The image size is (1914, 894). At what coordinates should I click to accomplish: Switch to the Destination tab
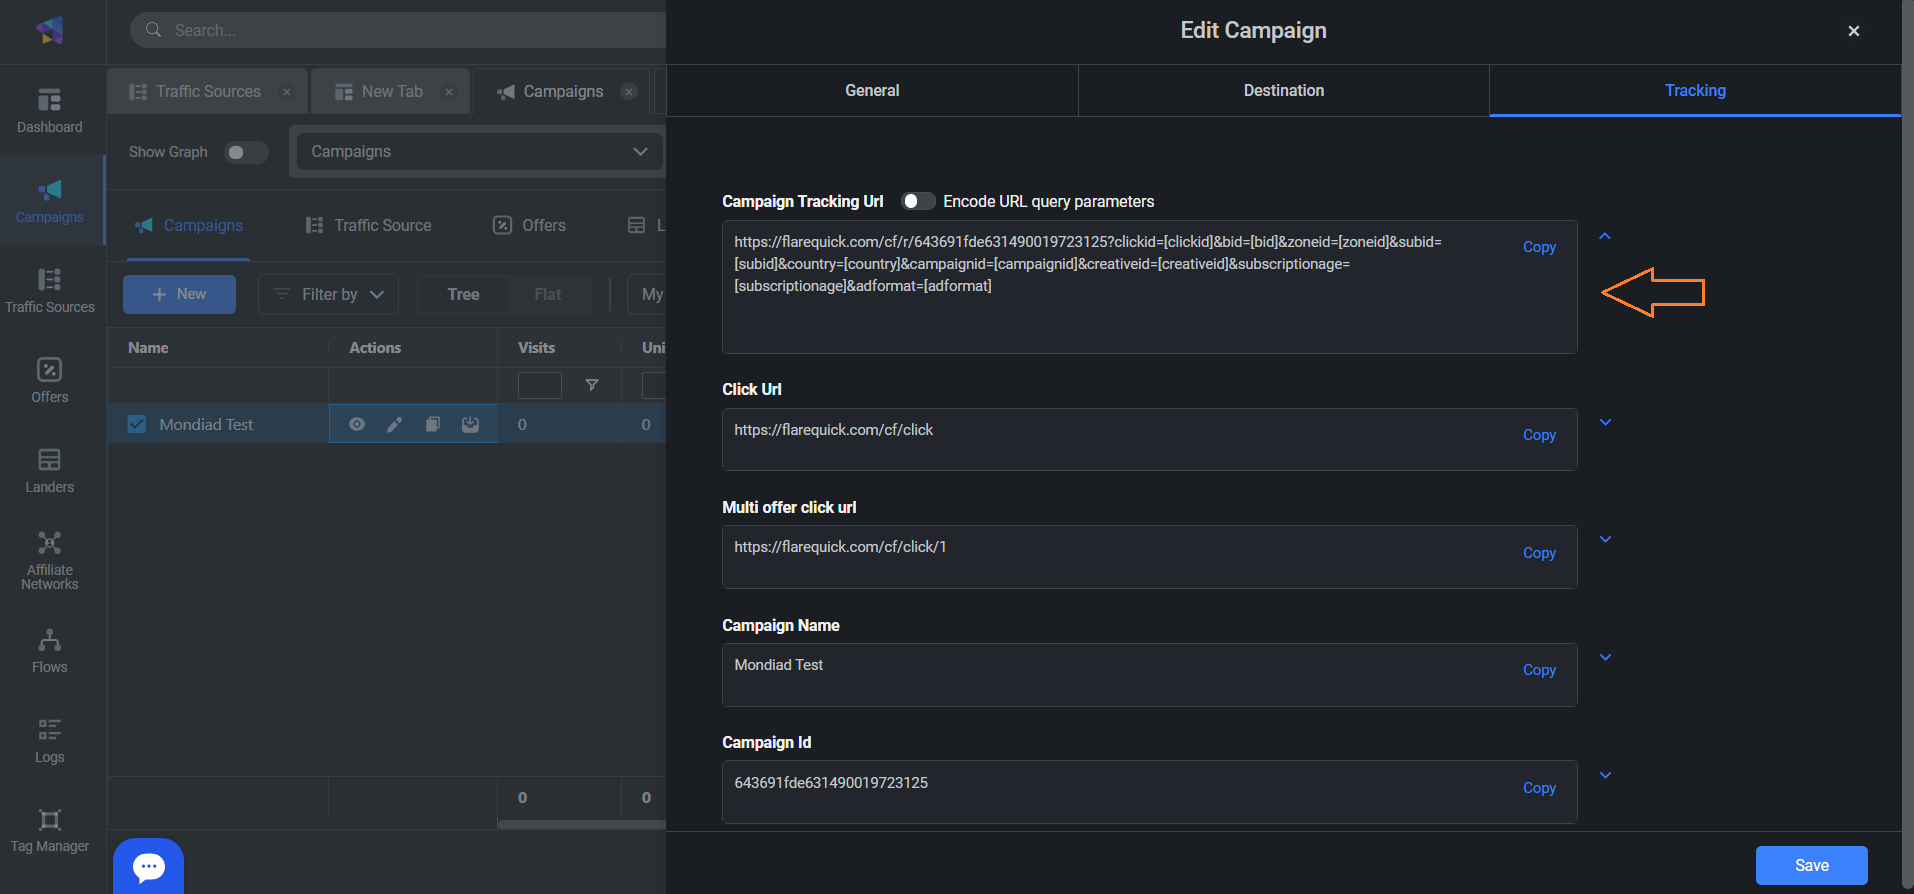(1283, 91)
